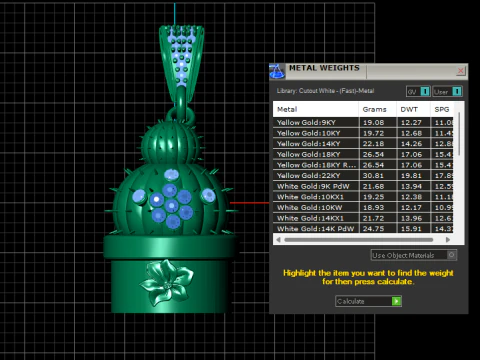Close the Metal Weights window
The width and height of the screenshot is (480, 360).
pos(461,71)
